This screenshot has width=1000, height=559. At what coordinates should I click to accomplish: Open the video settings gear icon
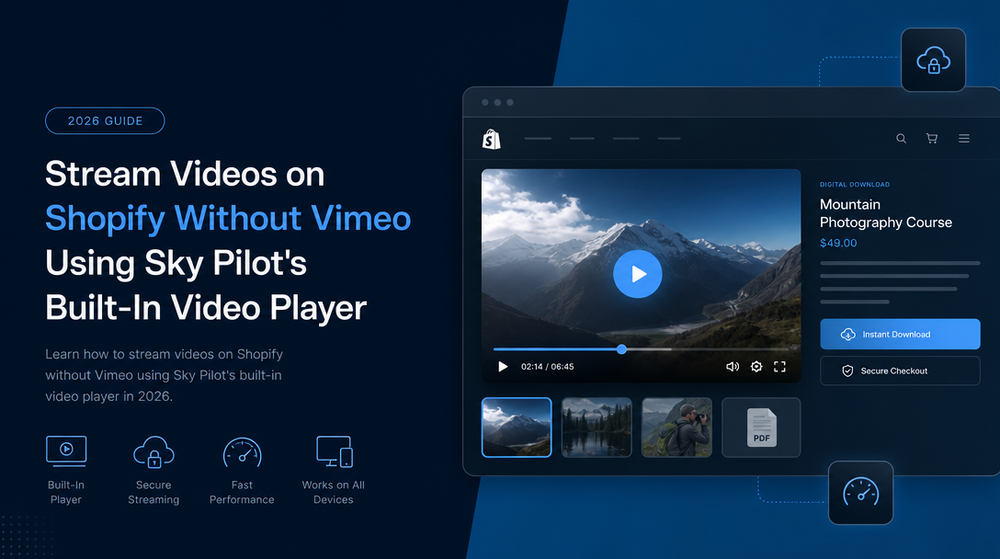tap(756, 367)
